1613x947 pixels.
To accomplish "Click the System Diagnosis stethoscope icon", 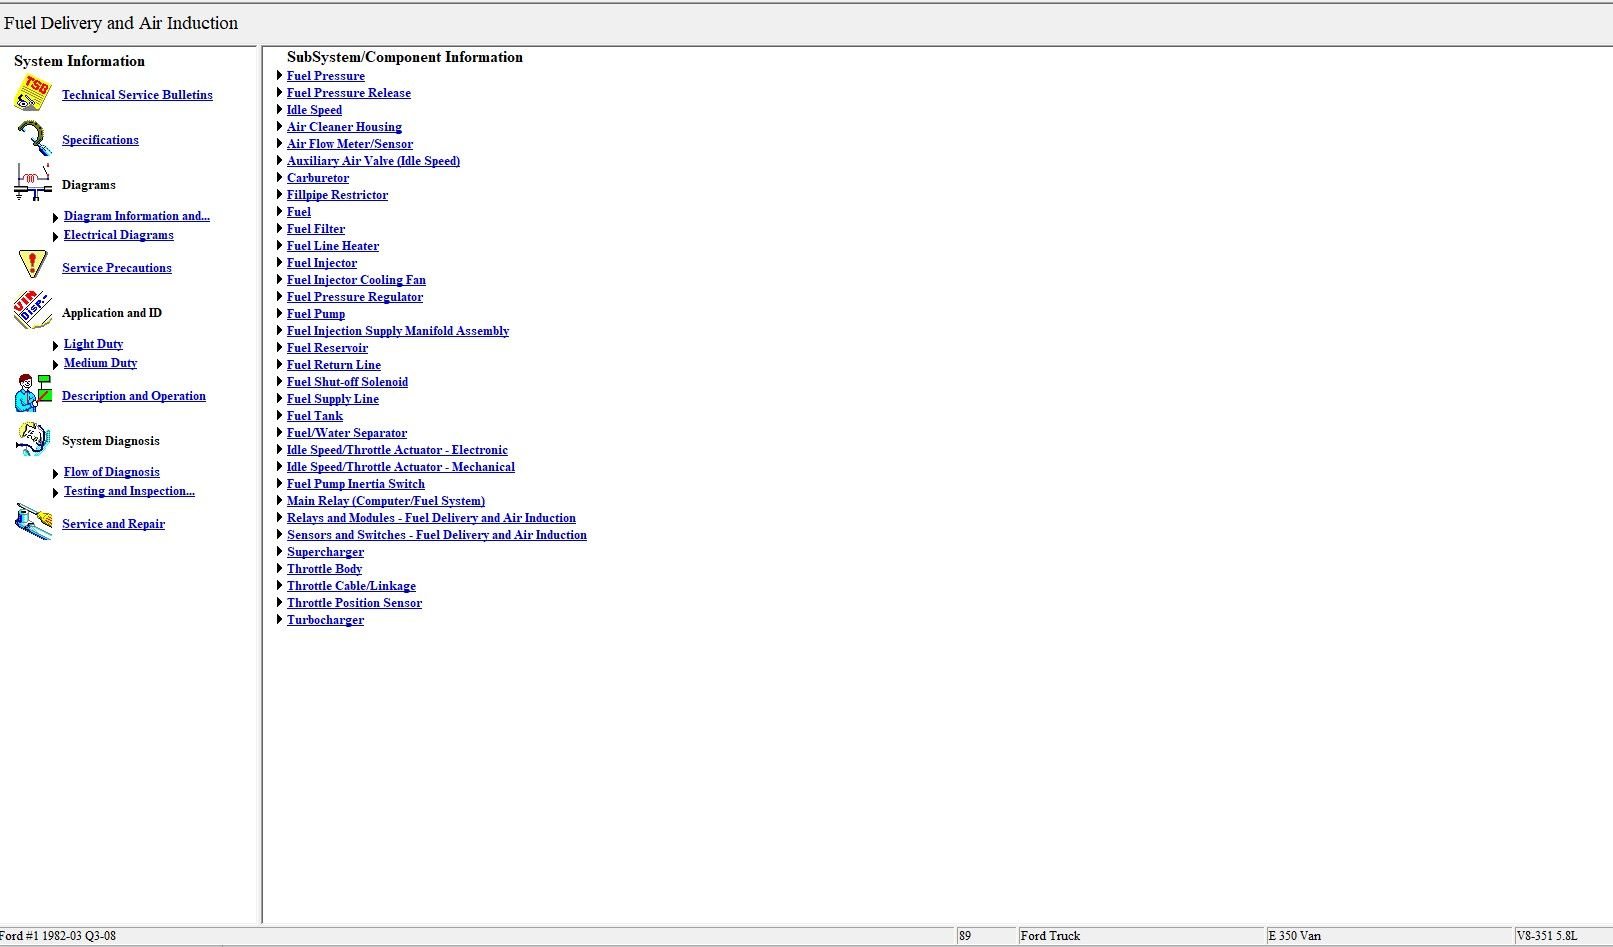I will 33,439.
